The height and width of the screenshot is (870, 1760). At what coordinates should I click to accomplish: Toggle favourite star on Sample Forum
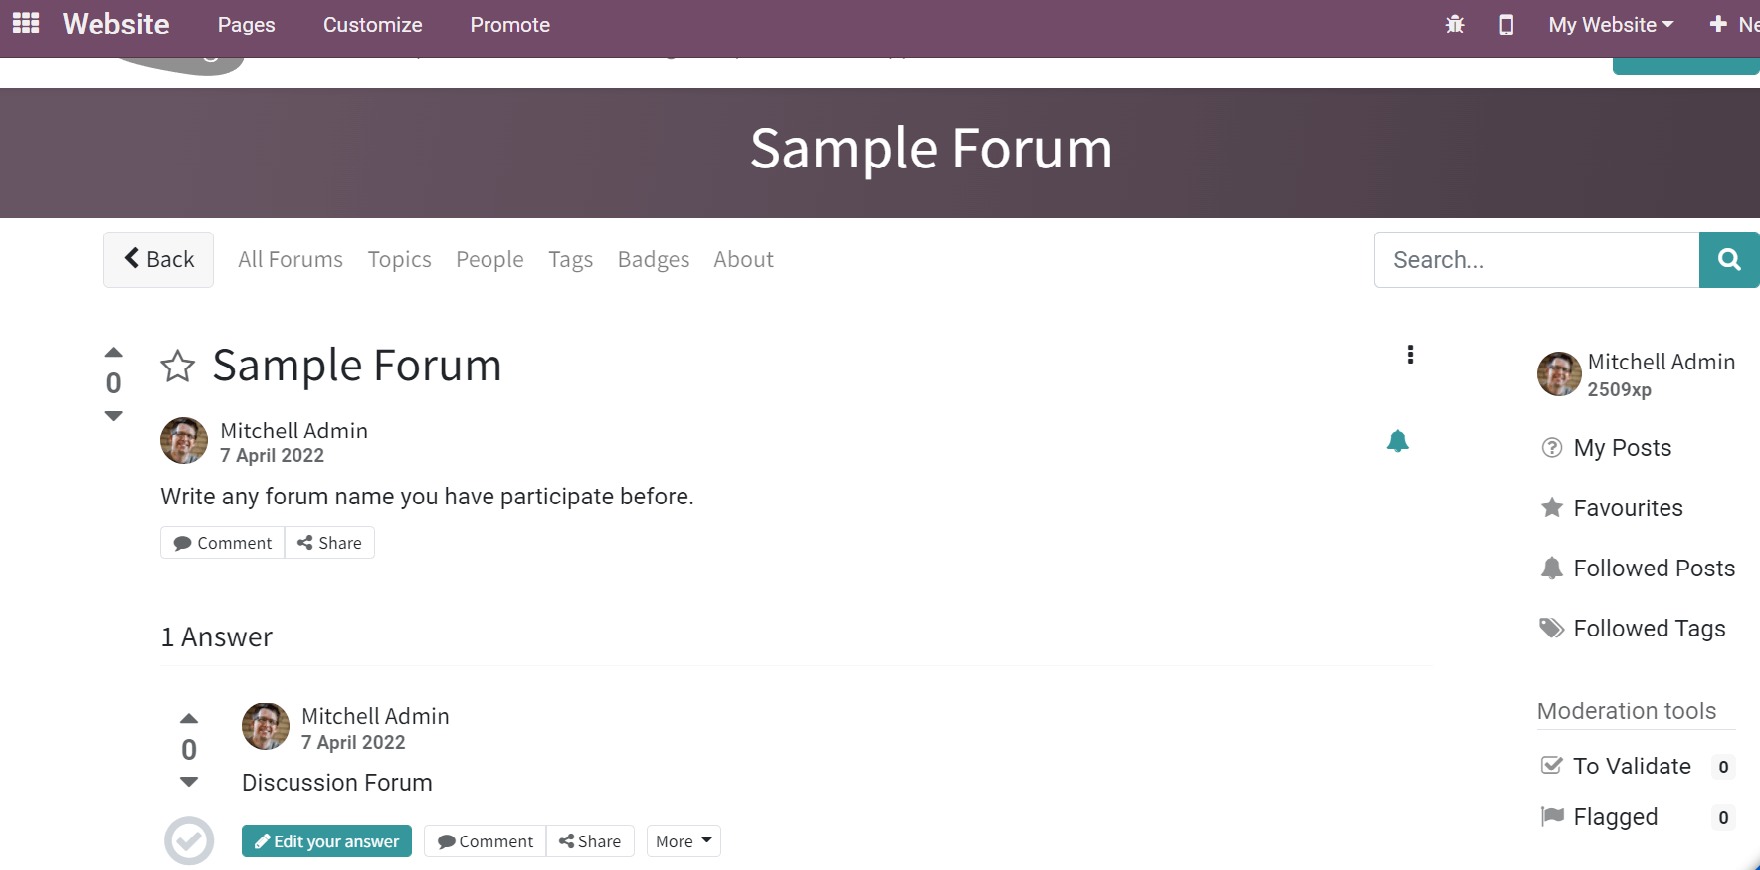pos(178,366)
